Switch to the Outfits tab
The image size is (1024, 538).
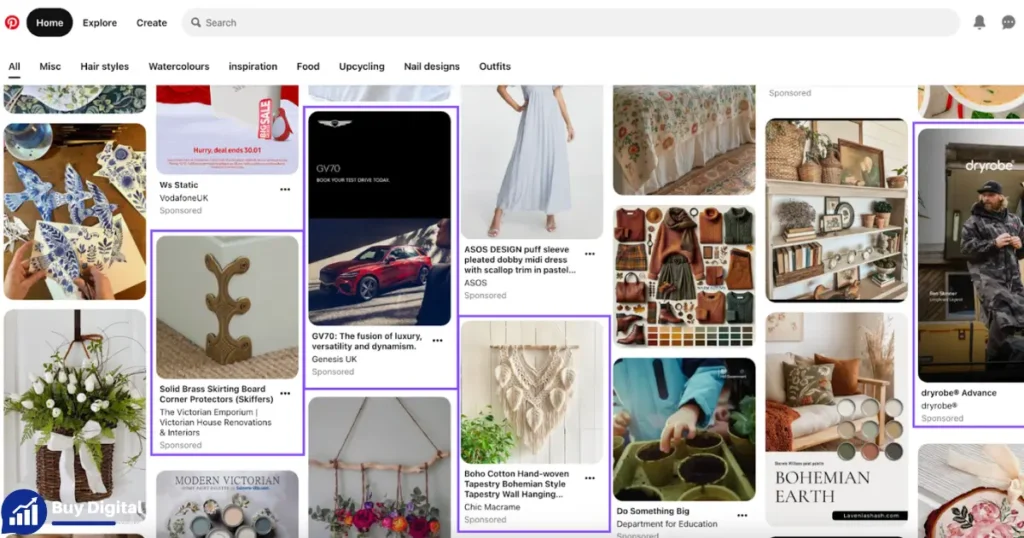click(x=494, y=67)
